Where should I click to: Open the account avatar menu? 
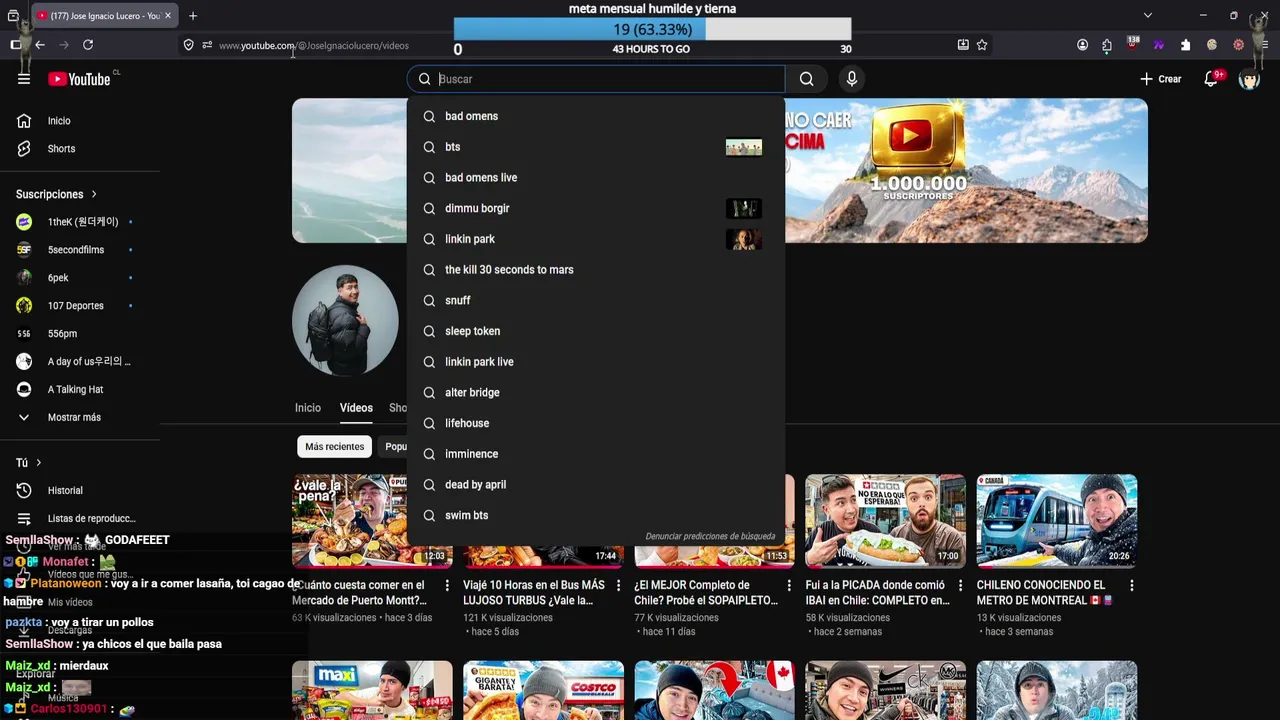[x=1249, y=79]
